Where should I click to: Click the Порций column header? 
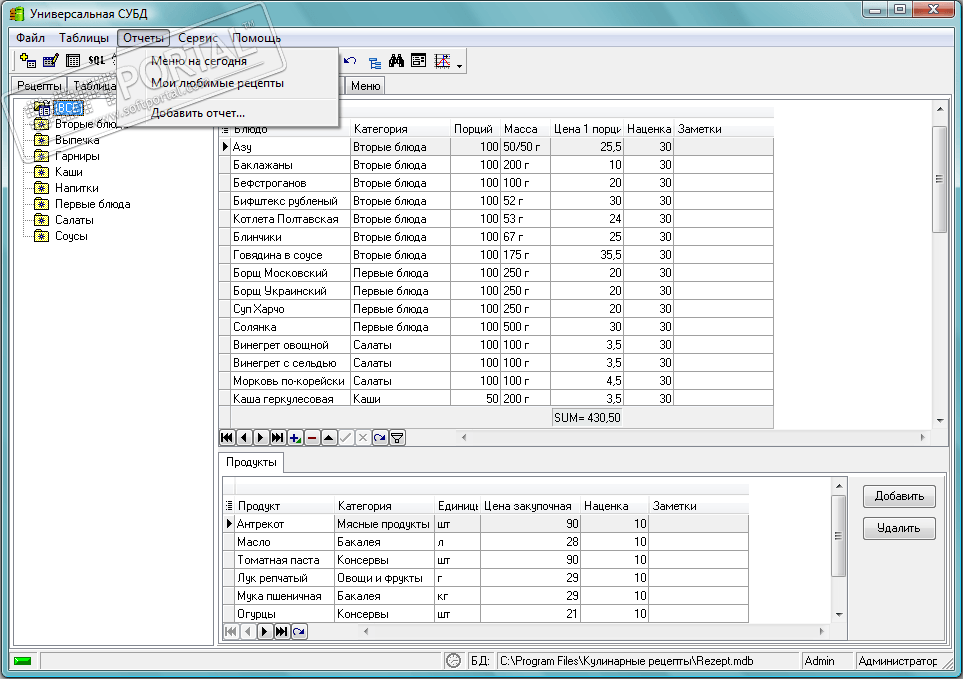click(475, 130)
